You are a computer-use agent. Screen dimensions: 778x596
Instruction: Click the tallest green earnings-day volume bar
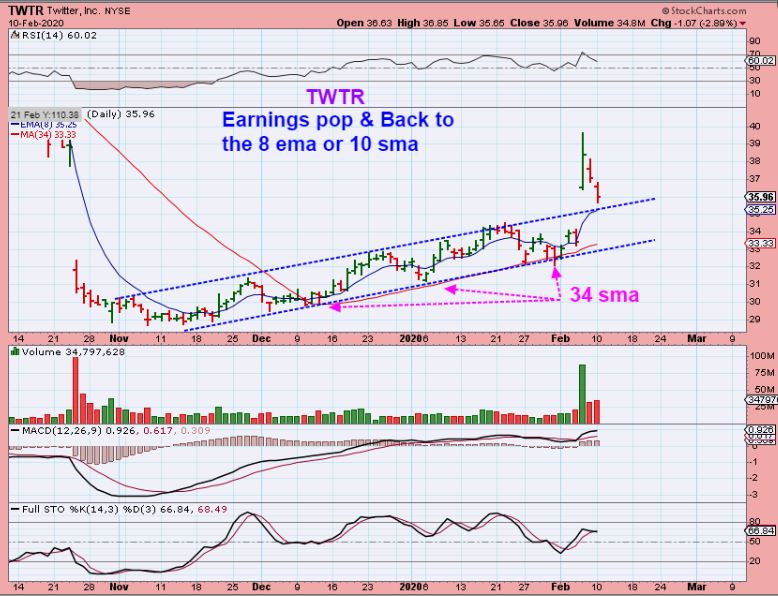[583, 394]
